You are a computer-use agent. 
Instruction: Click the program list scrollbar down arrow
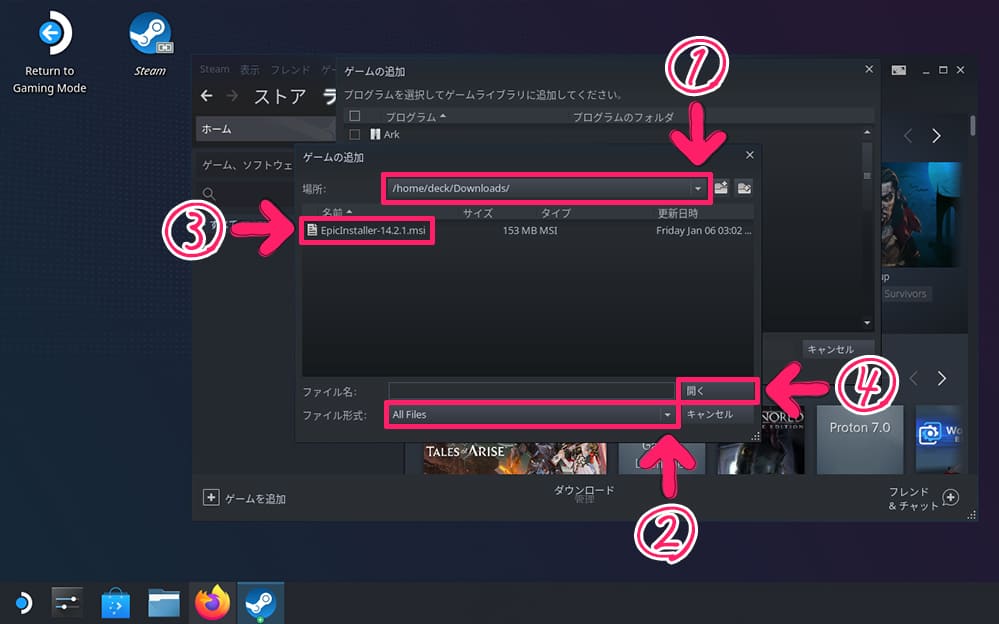click(867, 323)
